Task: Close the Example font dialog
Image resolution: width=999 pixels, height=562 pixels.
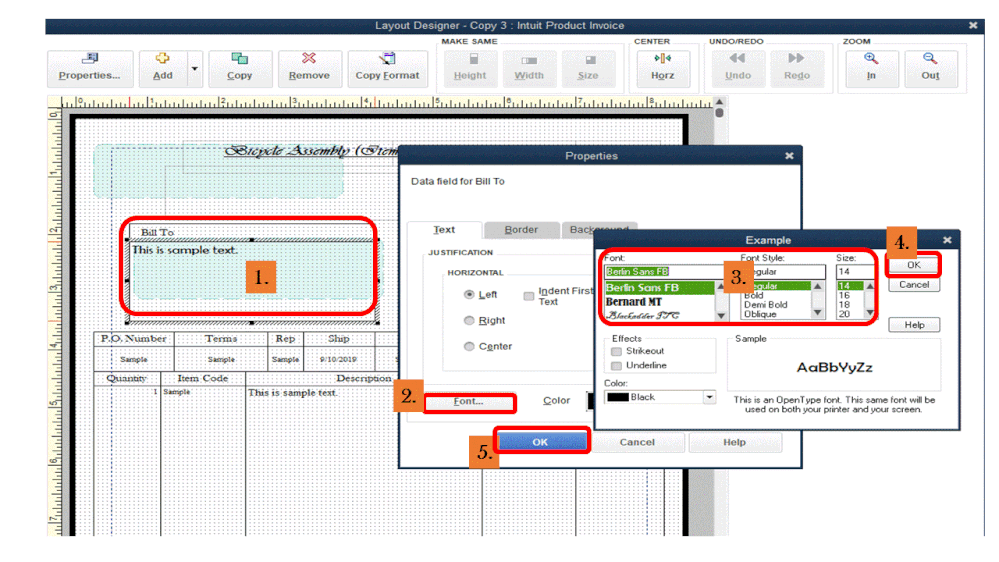Action: pos(947,240)
